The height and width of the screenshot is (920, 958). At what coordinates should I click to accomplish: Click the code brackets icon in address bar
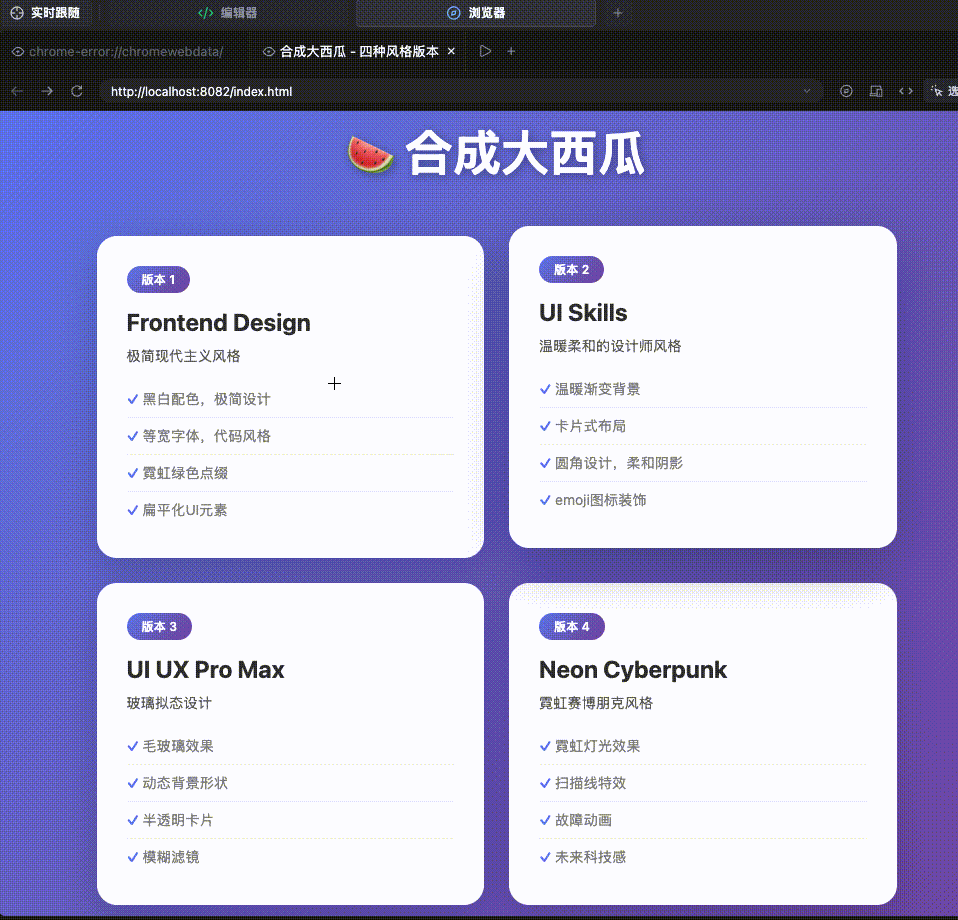pyautogui.click(x=905, y=91)
